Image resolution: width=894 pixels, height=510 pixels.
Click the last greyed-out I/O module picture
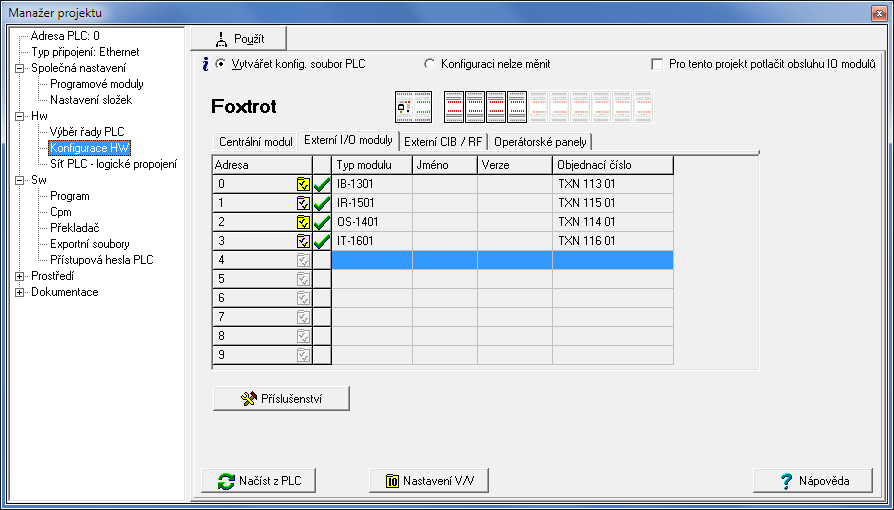tap(644, 107)
